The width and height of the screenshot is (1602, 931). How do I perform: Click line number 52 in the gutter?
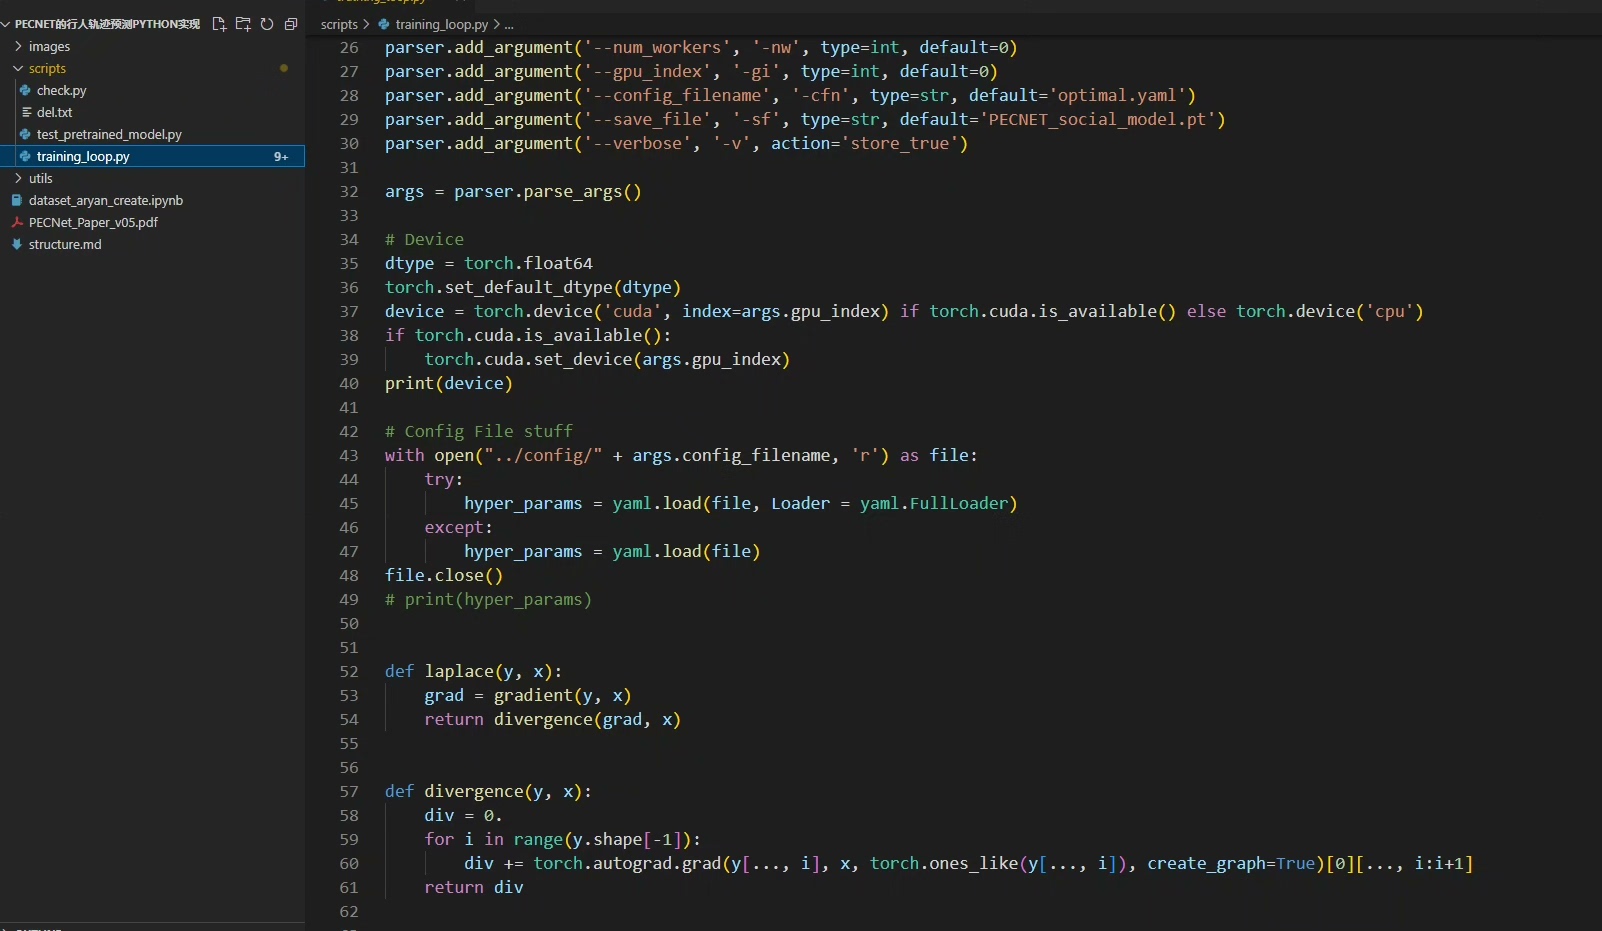[348, 671]
